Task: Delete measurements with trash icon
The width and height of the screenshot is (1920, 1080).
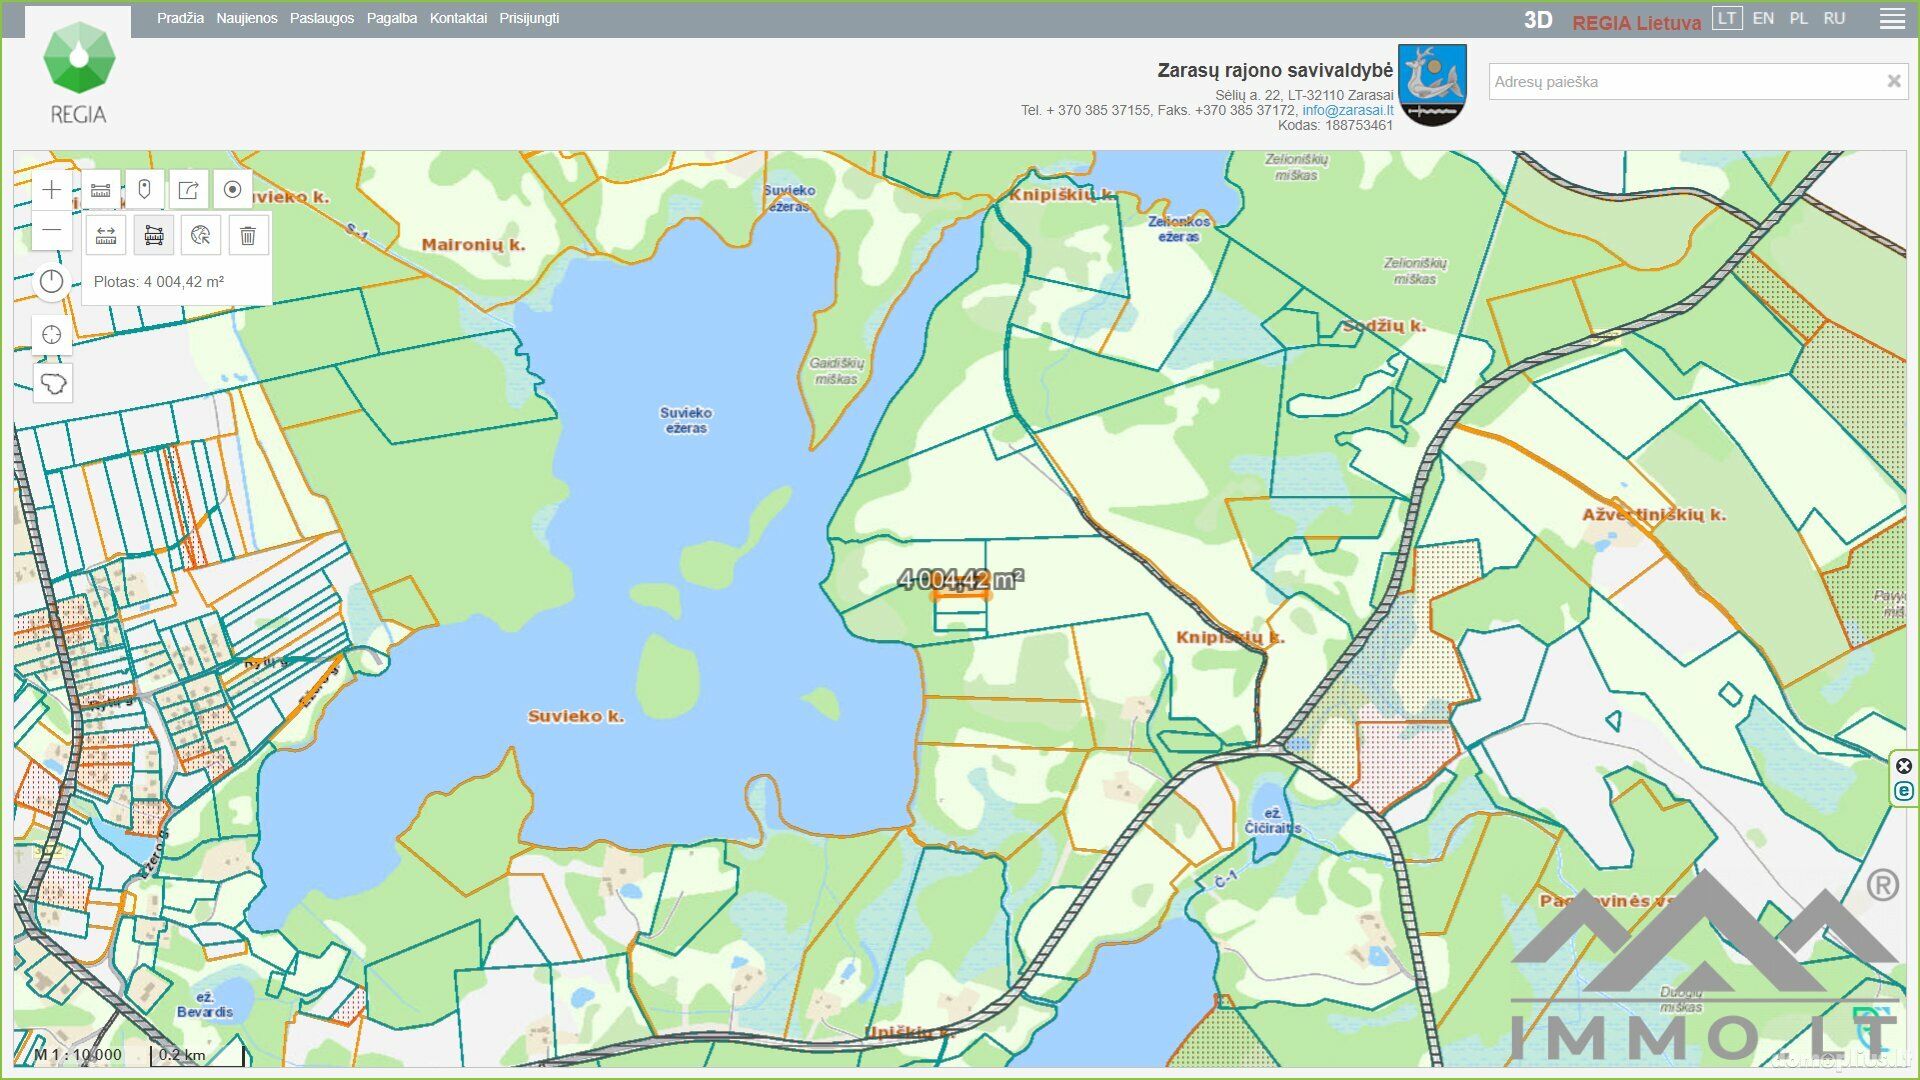Action: [248, 236]
